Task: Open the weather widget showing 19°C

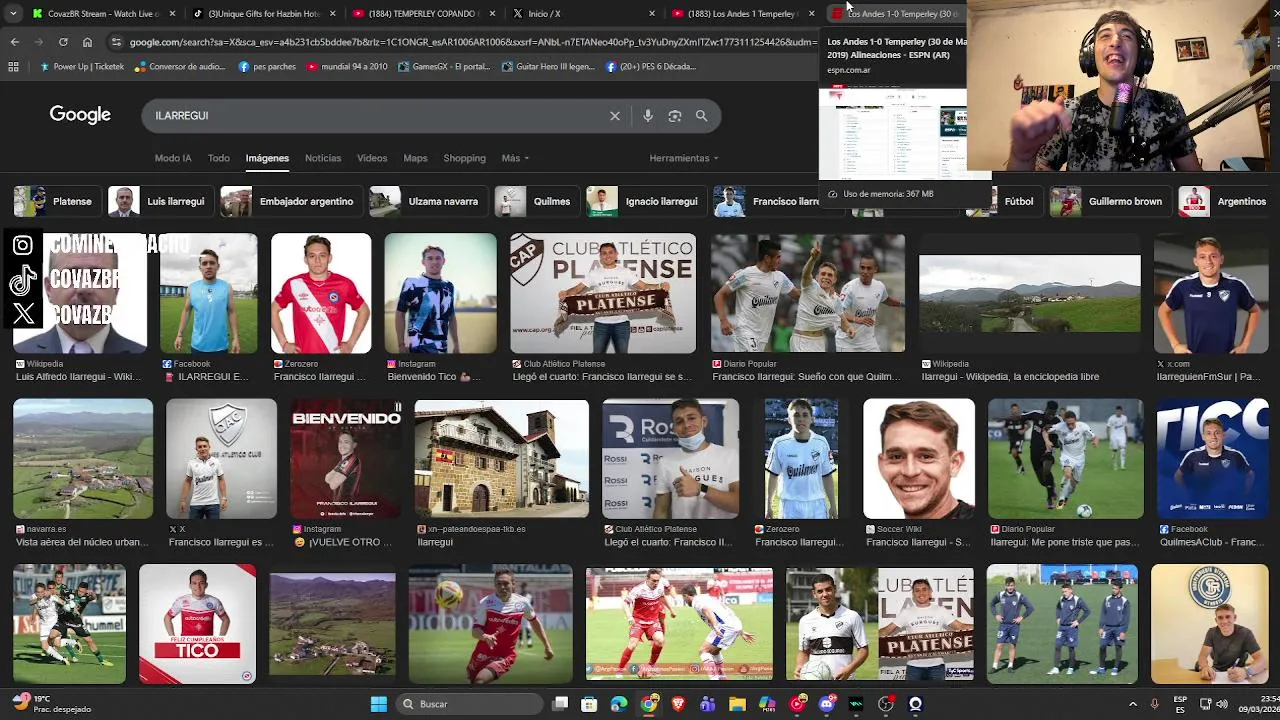Action: pos(50,704)
